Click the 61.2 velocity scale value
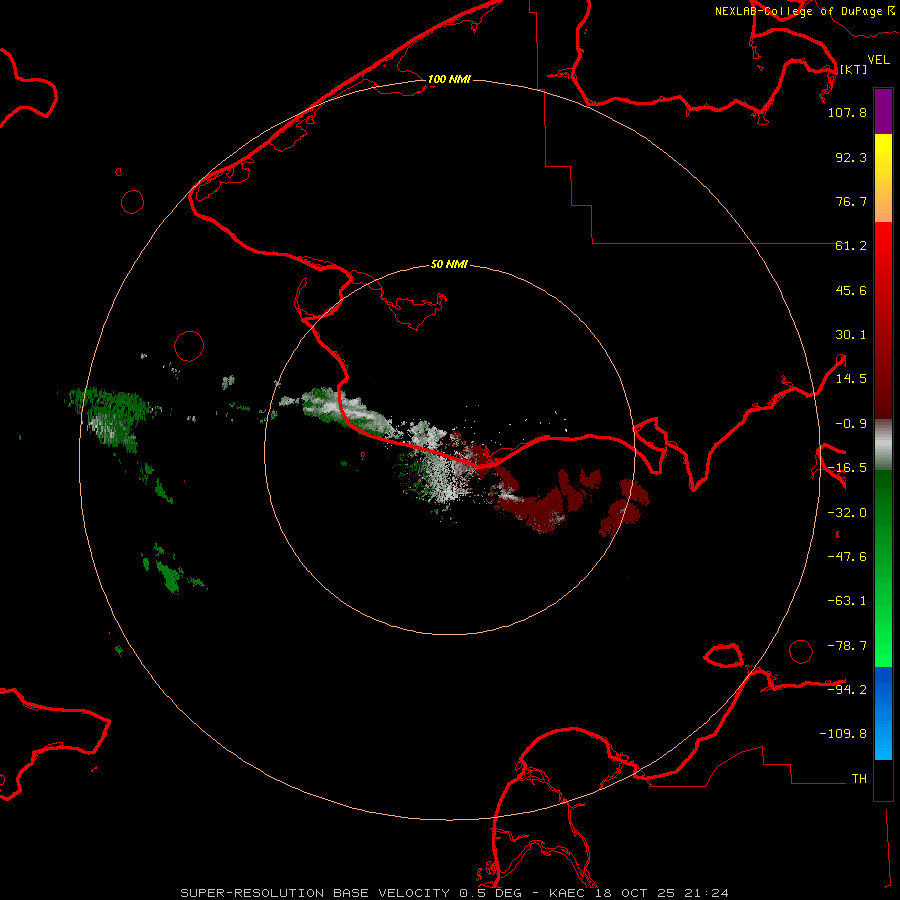This screenshot has height=900, width=900. (x=851, y=246)
